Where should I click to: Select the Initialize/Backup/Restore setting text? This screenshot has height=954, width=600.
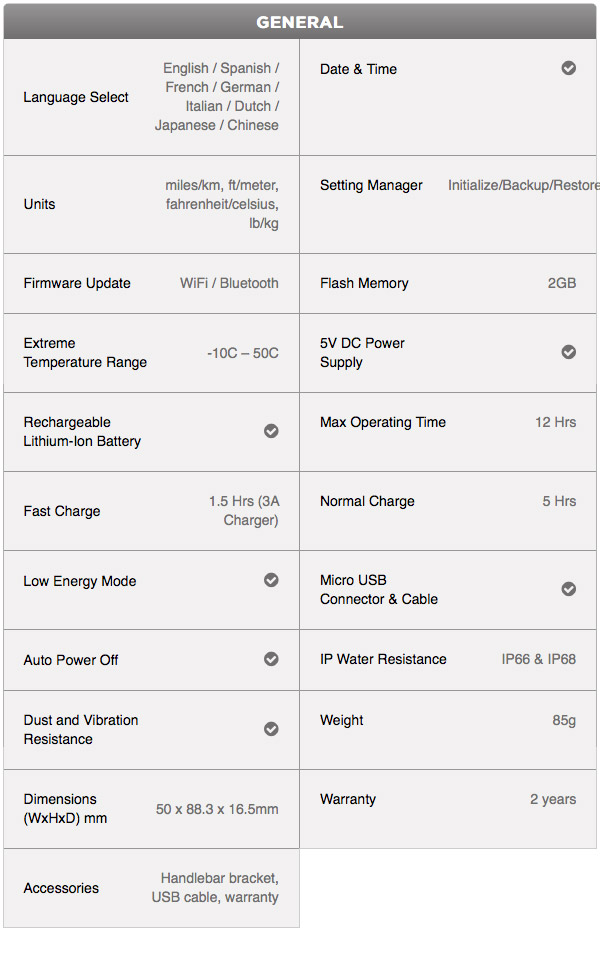tap(524, 185)
